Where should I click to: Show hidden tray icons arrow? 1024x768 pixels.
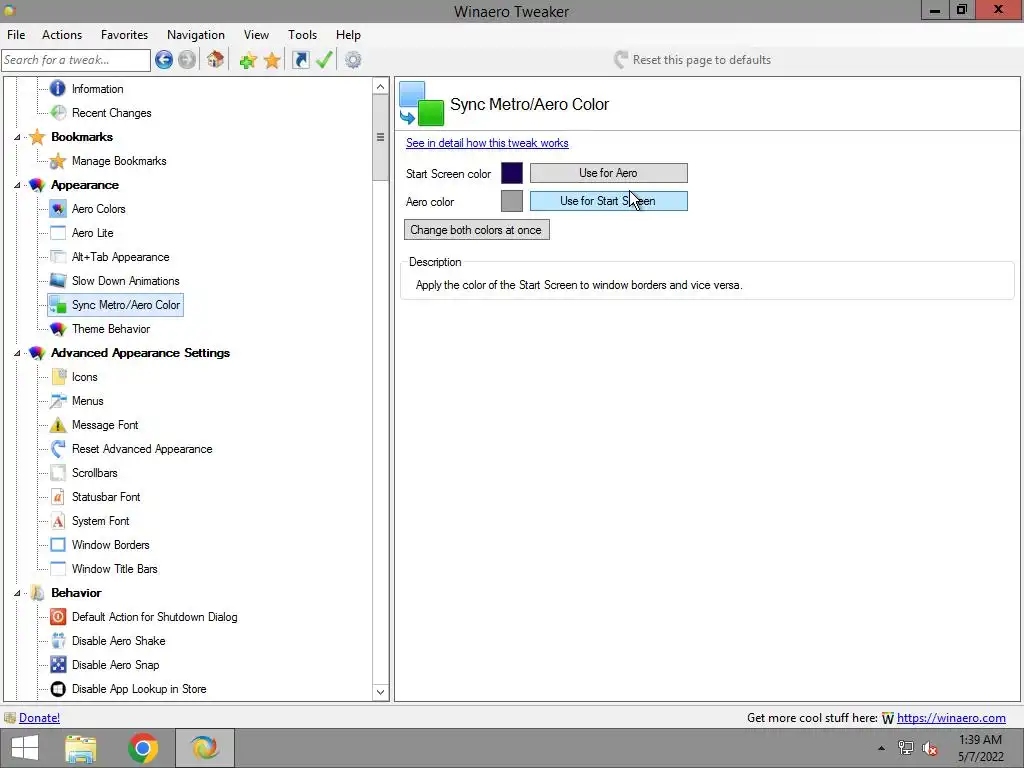click(881, 748)
